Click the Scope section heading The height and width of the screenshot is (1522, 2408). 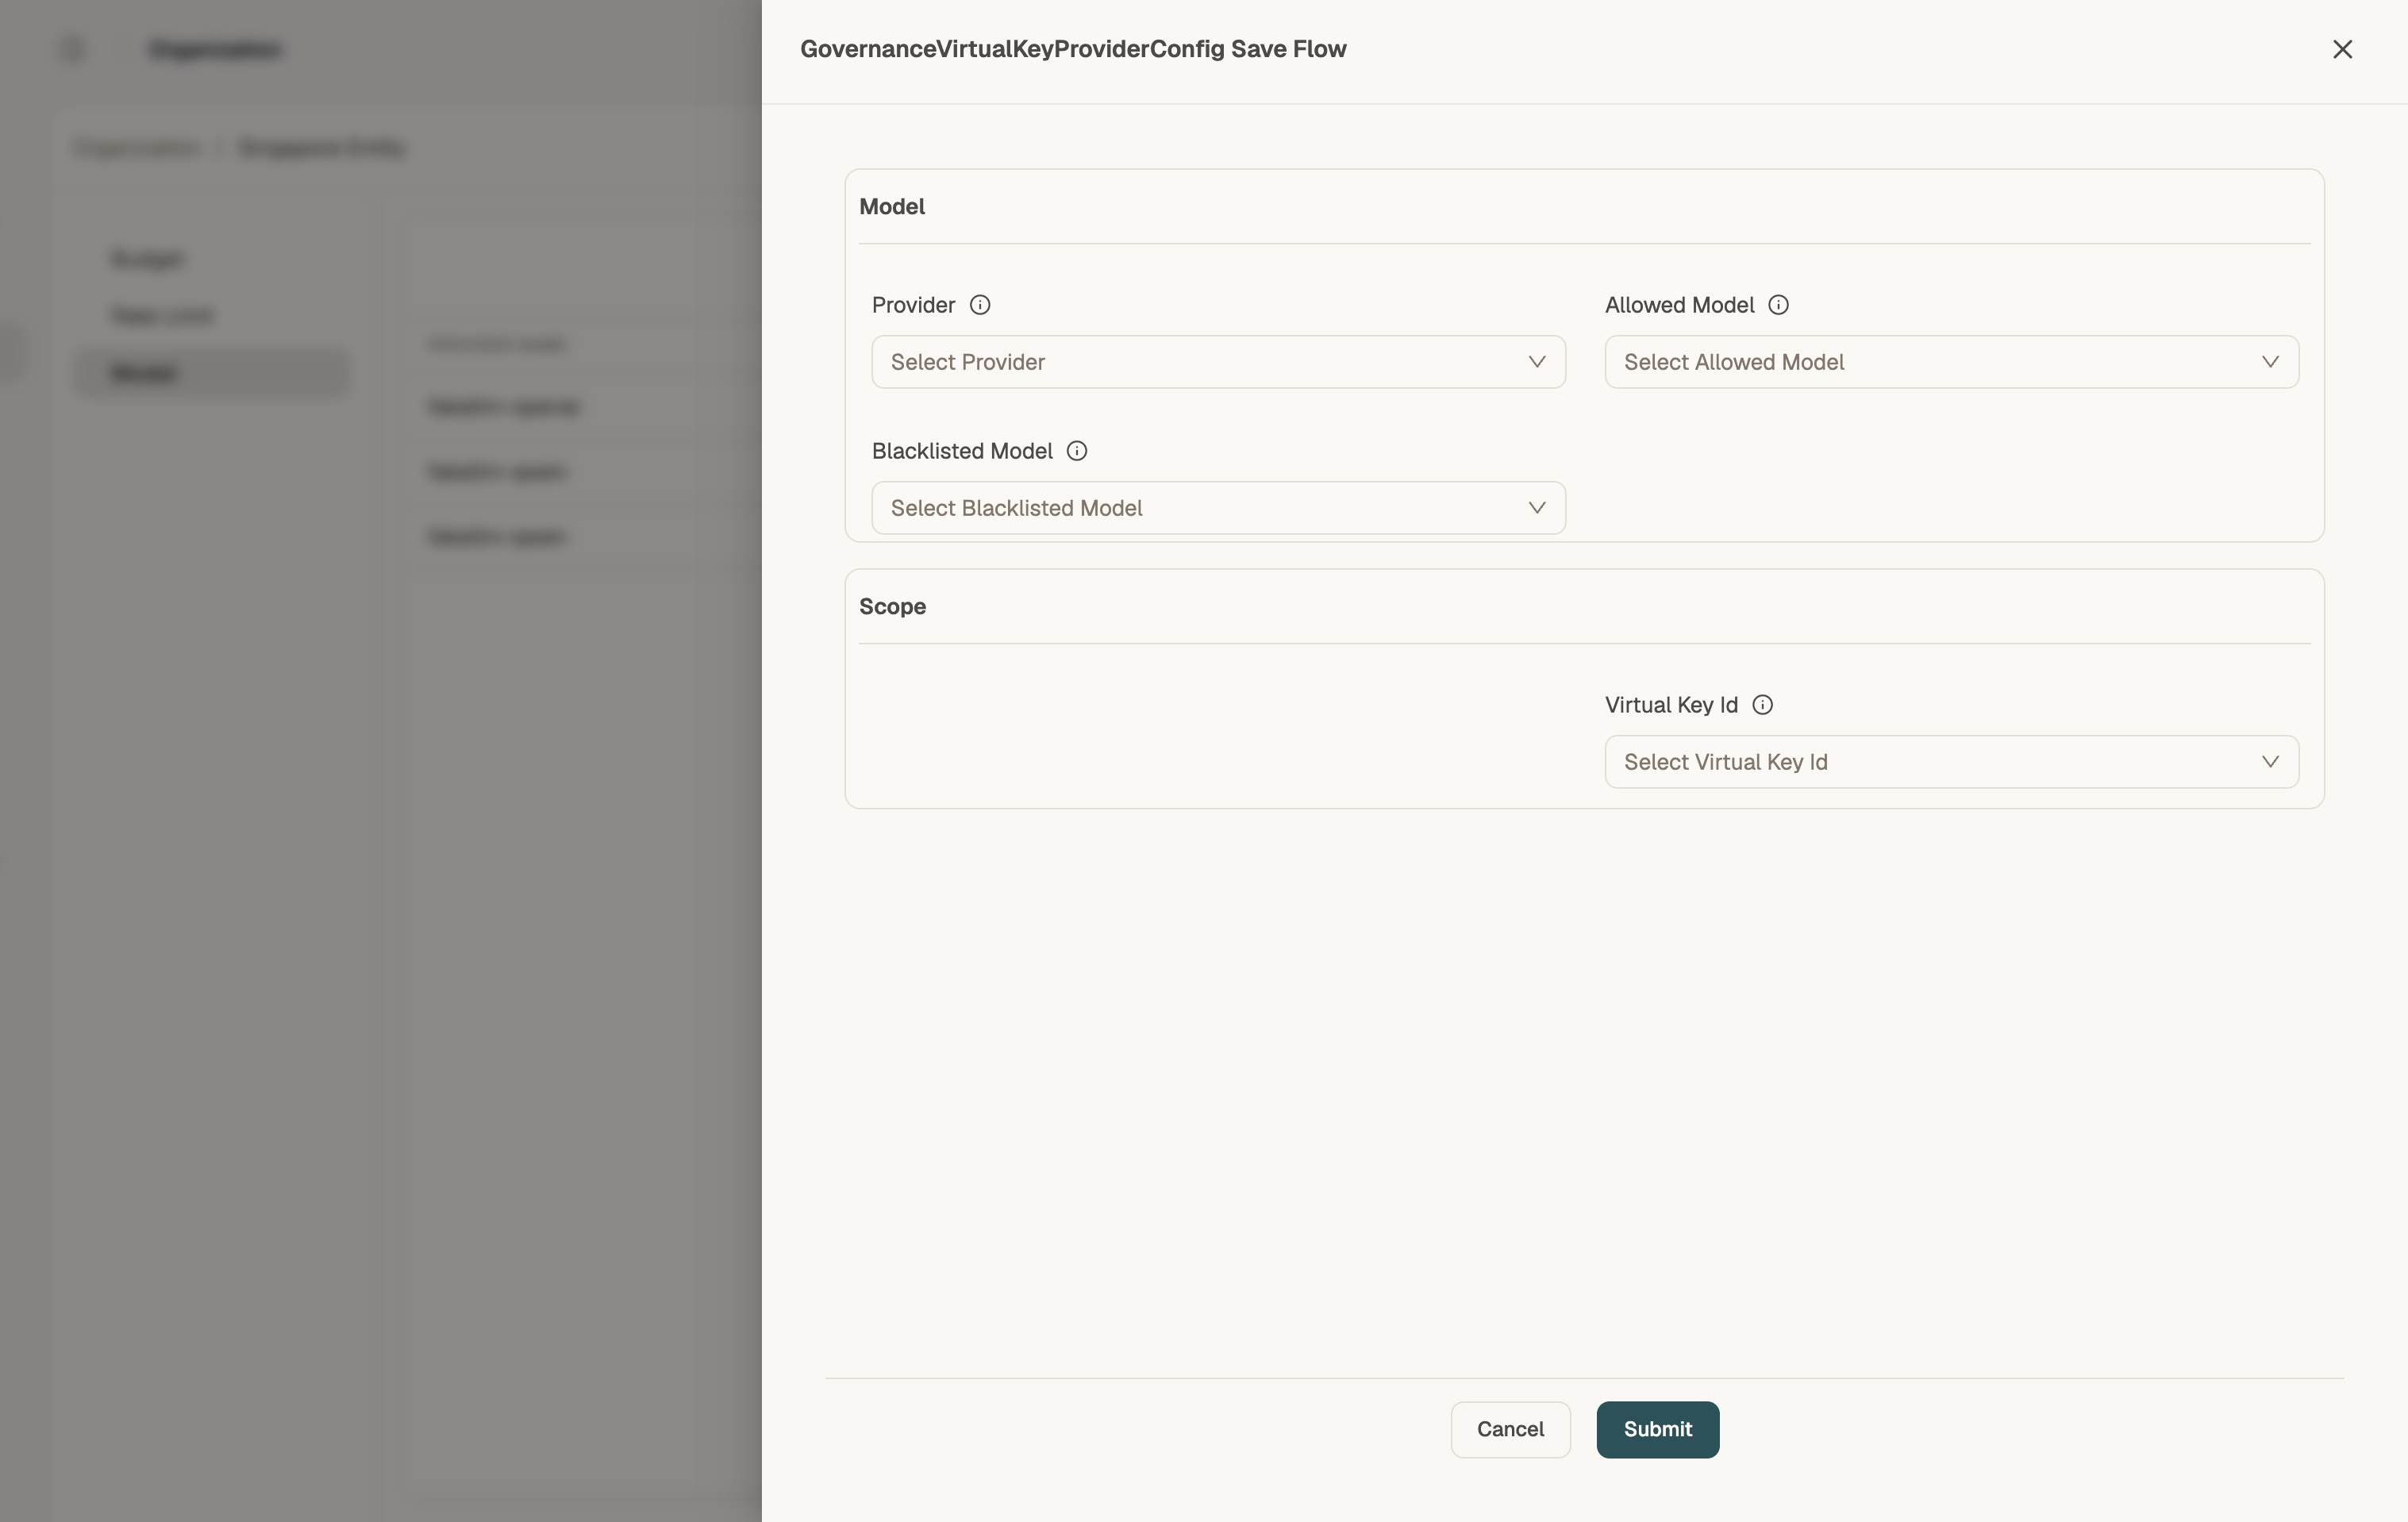tap(892, 607)
